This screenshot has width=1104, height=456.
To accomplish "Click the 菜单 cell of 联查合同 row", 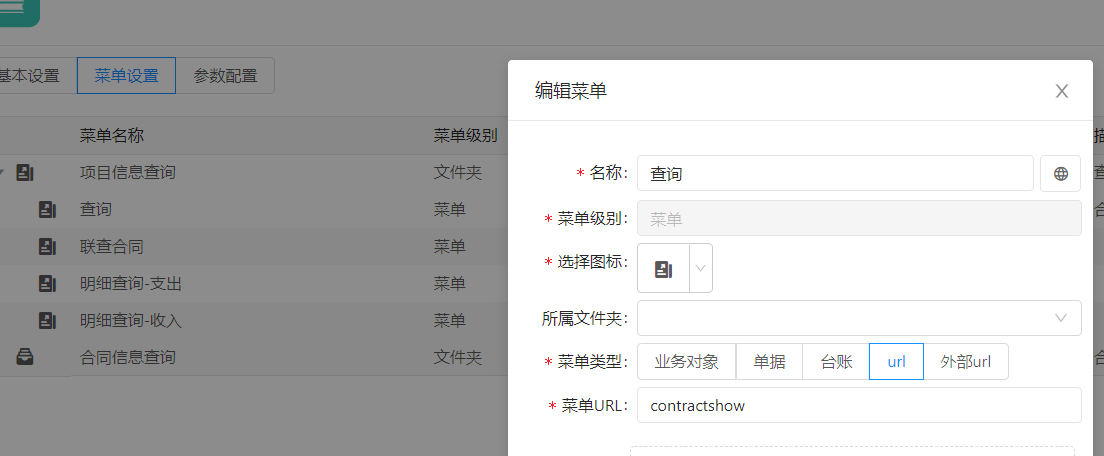I will click(x=449, y=246).
